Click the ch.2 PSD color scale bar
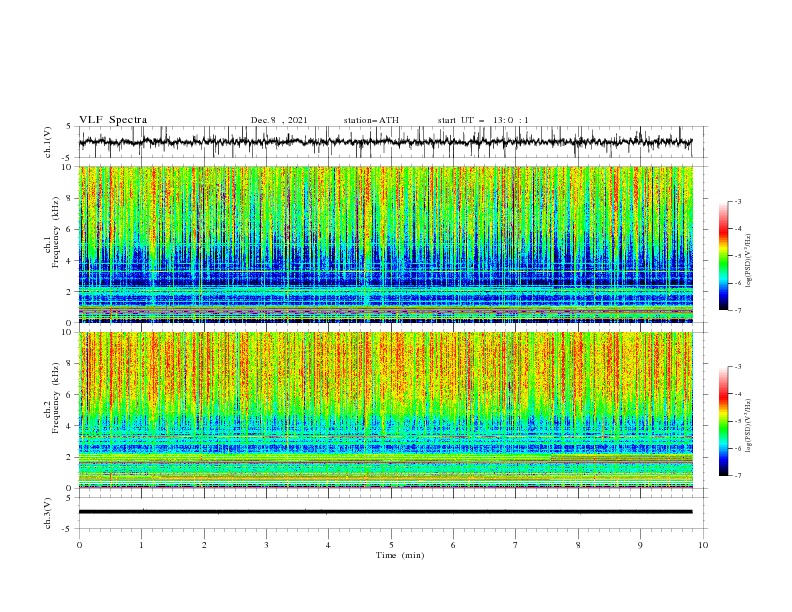Viewport: 792px width, 612px height. (723, 421)
